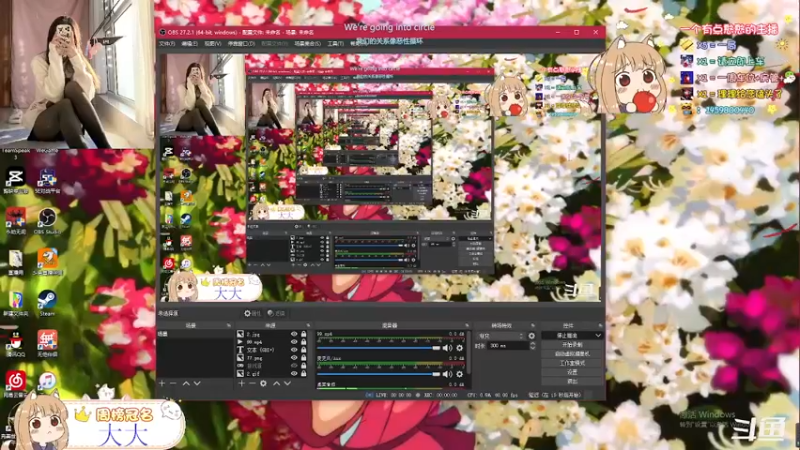Click the 300 ms duration input field

pyautogui.click(x=507, y=345)
